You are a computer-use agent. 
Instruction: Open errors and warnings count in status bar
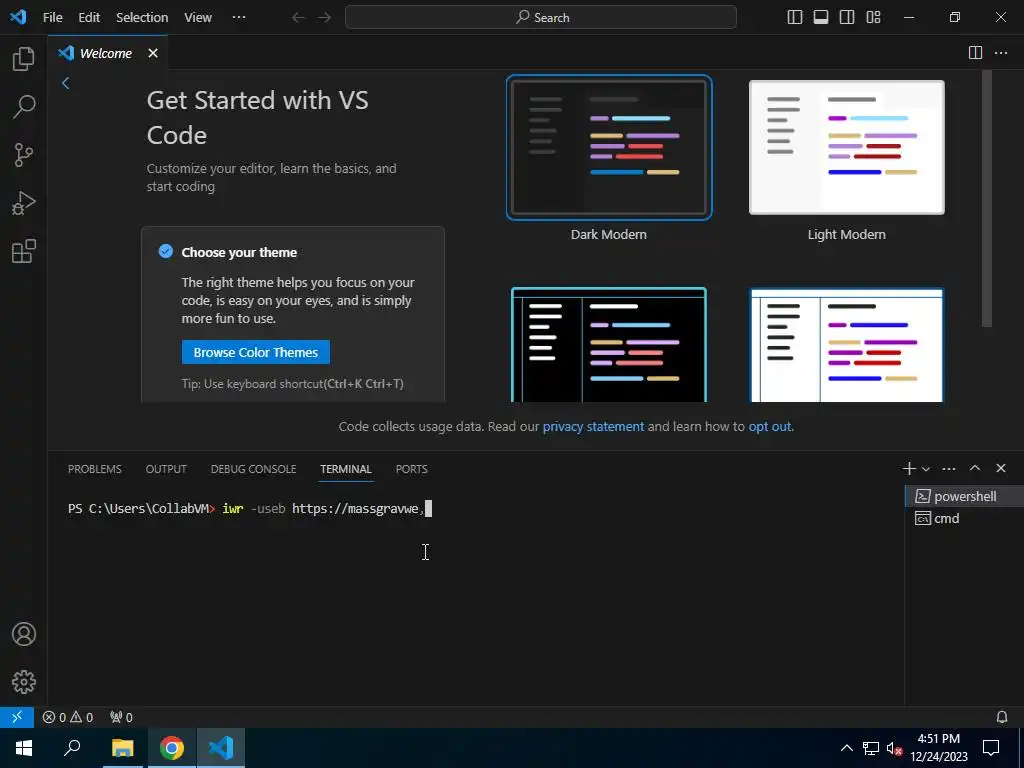pos(68,717)
